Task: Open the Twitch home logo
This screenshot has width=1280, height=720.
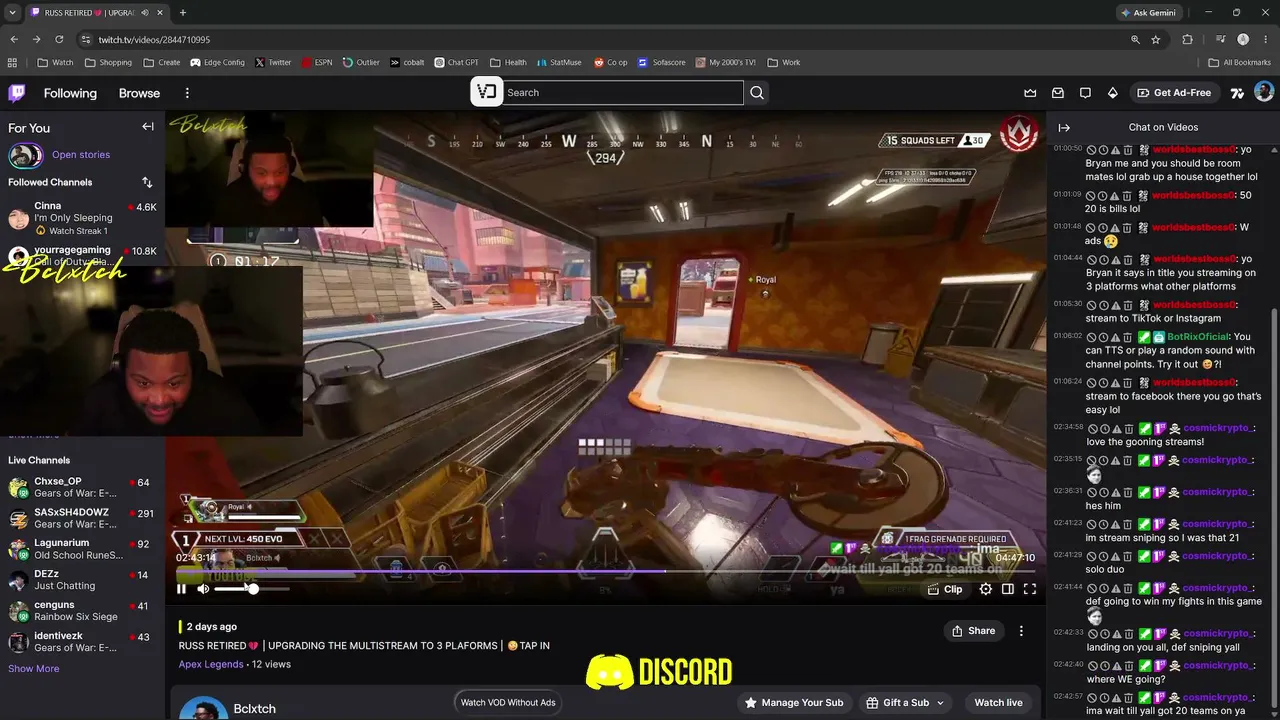Action: pyautogui.click(x=17, y=93)
